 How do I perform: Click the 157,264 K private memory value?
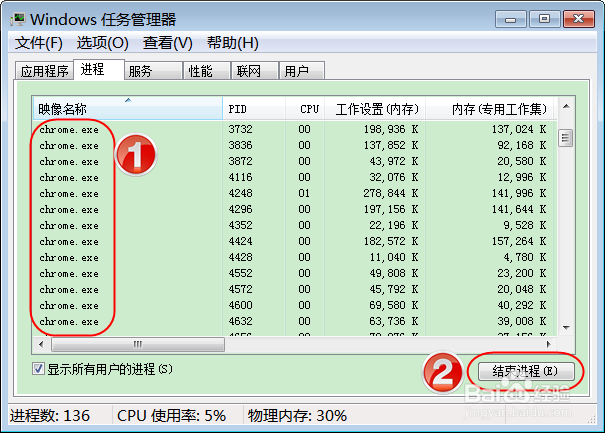point(519,242)
